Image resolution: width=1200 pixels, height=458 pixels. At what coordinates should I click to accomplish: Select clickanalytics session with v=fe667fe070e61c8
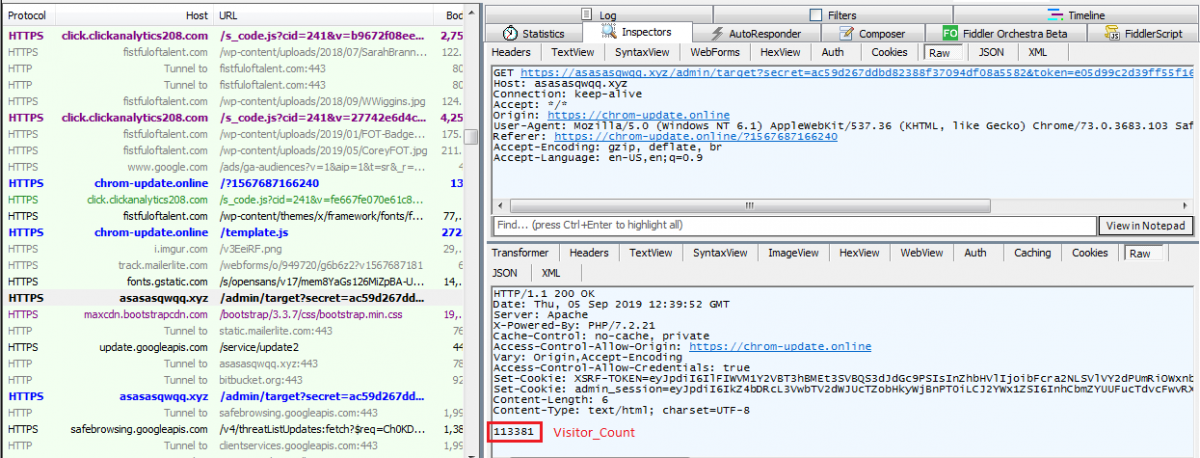(232, 200)
